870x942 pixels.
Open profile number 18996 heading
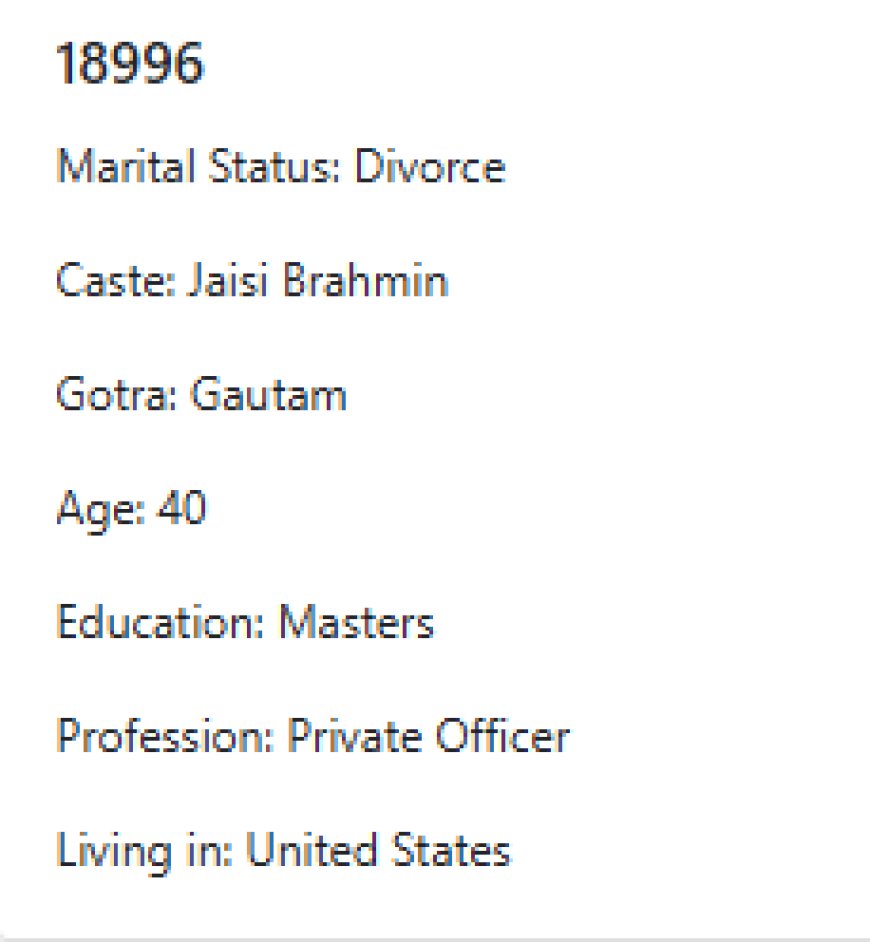coord(130,63)
